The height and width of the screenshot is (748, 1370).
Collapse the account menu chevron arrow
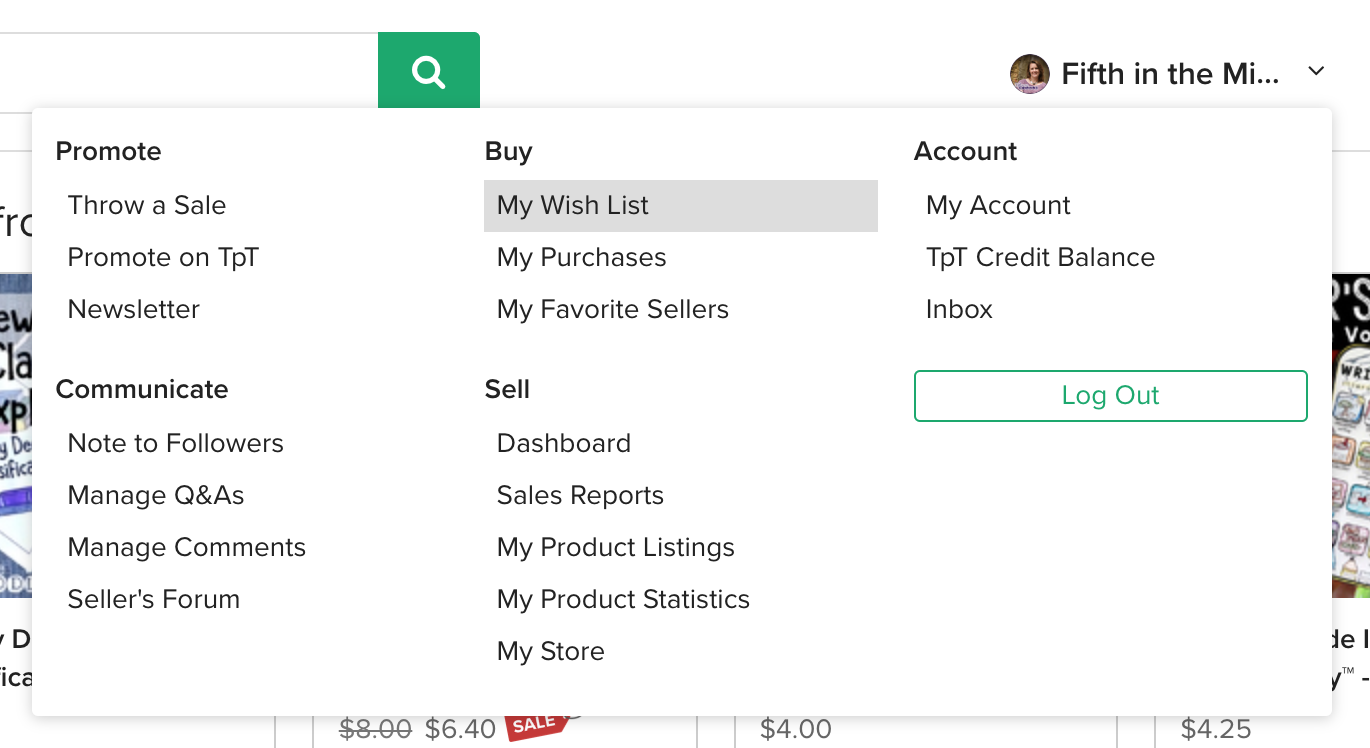[1316, 71]
